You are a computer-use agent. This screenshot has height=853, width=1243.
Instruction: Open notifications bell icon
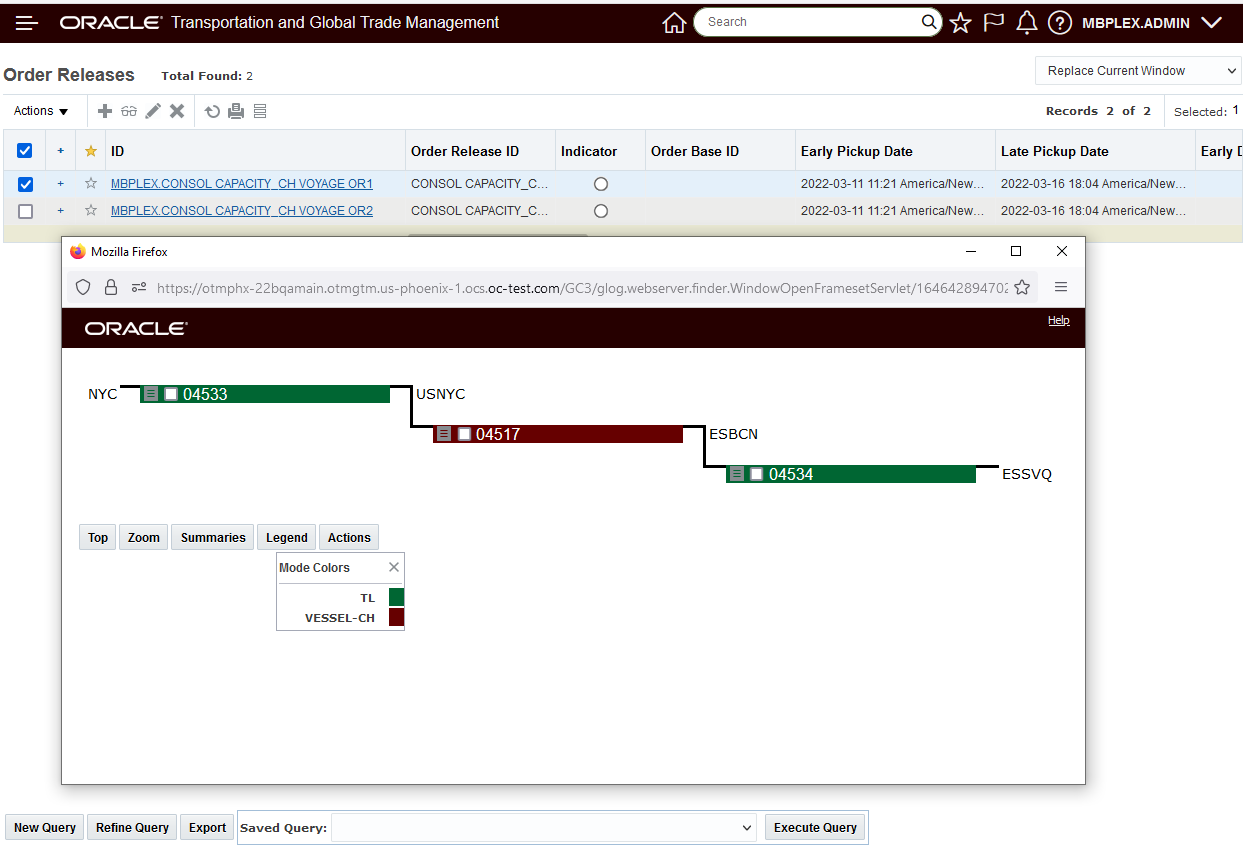pyautogui.click(x=1026, y=22)
